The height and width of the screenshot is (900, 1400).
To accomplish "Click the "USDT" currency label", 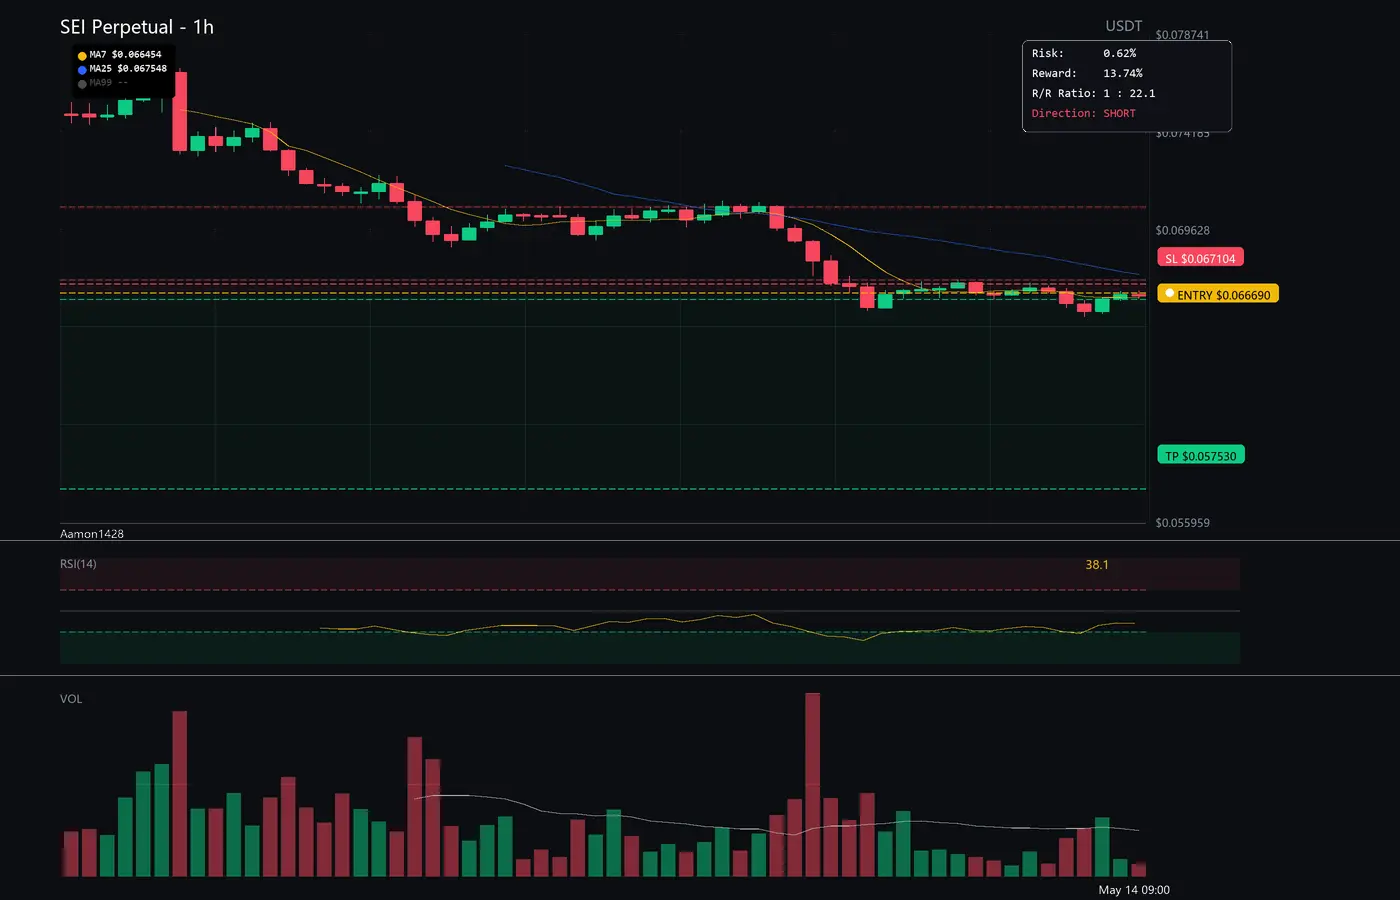I will pos(1124,26).
